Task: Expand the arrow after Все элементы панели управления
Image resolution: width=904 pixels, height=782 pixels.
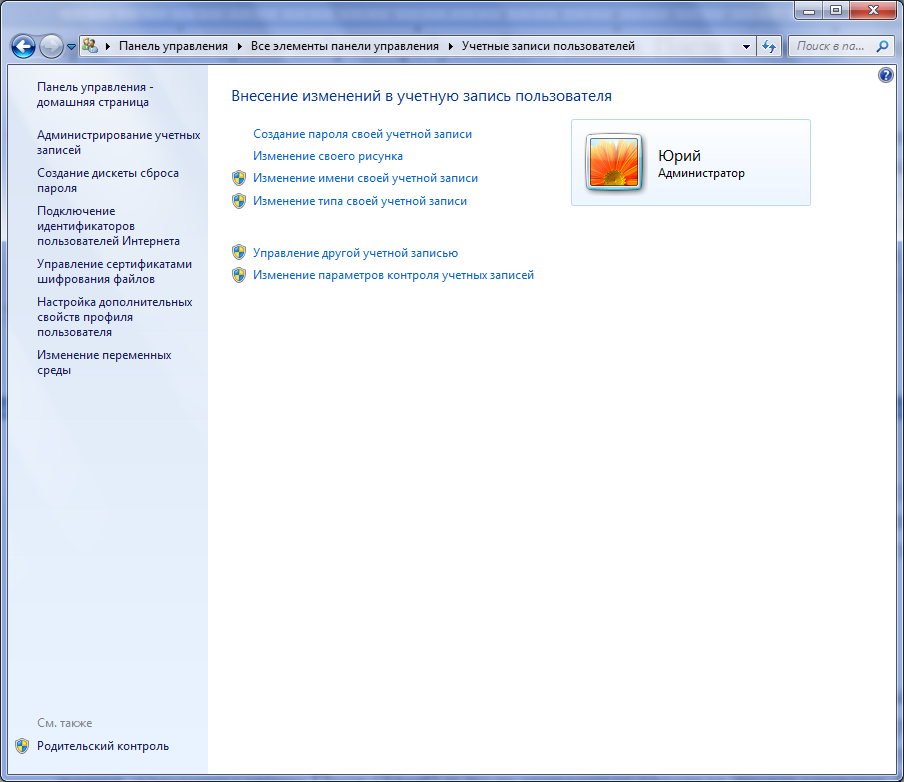Action: point(451,46)
